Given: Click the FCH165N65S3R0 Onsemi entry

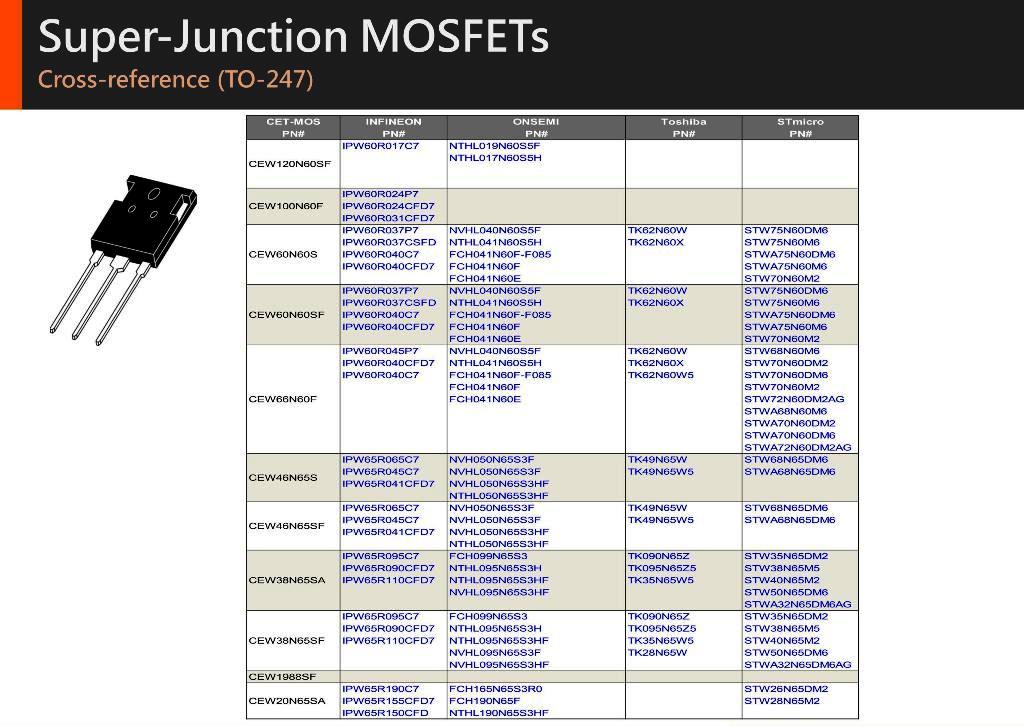Looking at the screenshot, I should [x=496, y=689].
